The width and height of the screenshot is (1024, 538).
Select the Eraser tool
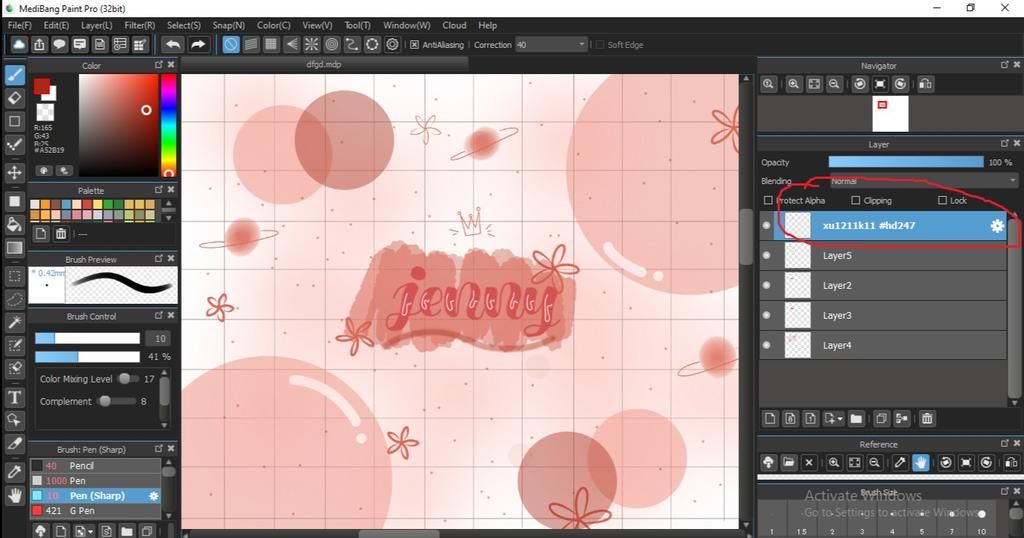[14, 98]
